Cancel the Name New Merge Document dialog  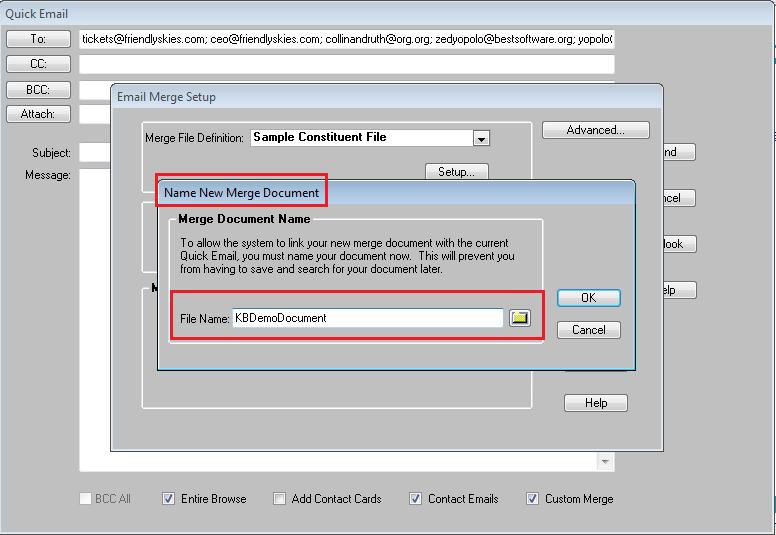(588, 330)
